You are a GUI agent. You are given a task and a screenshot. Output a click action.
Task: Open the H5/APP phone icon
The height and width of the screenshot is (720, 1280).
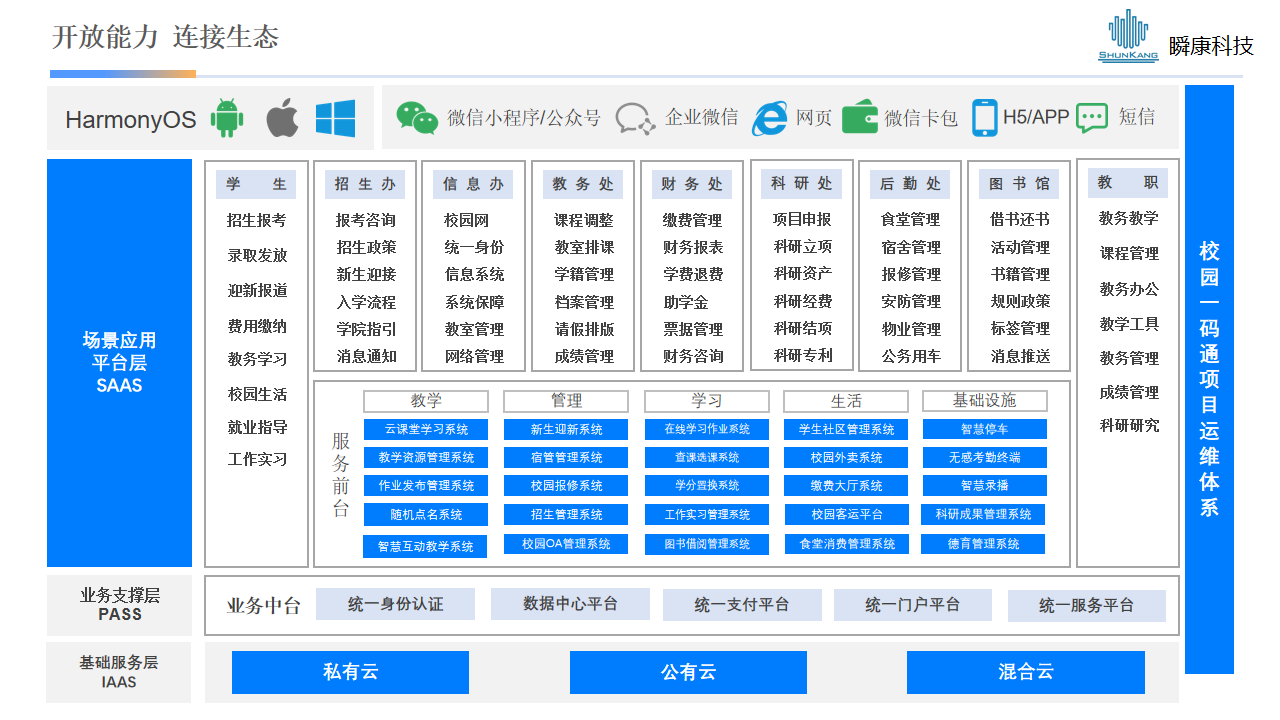pyautogui.click(x=986, y=116)
